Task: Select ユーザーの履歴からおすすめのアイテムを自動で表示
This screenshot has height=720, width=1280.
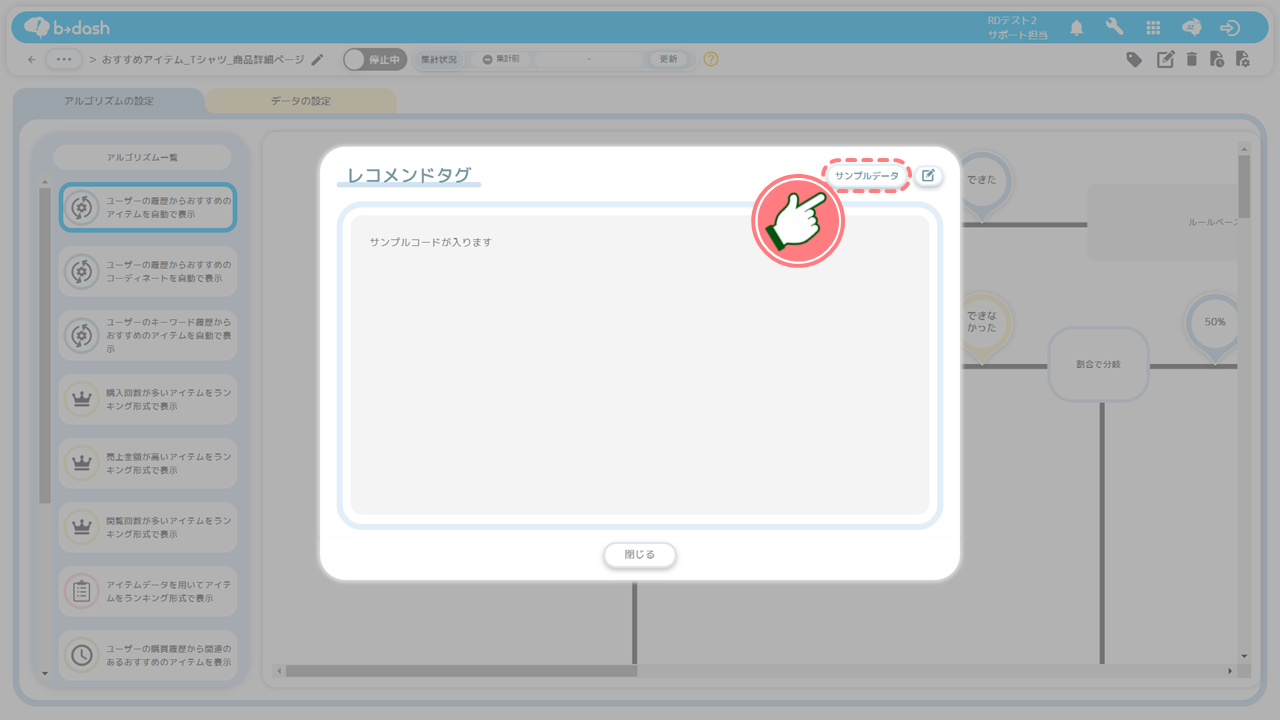Action: tap(148, 207)
